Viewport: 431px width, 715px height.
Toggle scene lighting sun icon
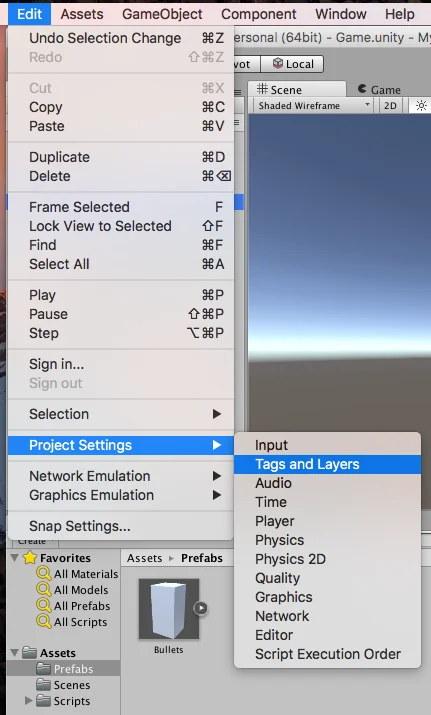pyautogui.click(x=421, y=106)
